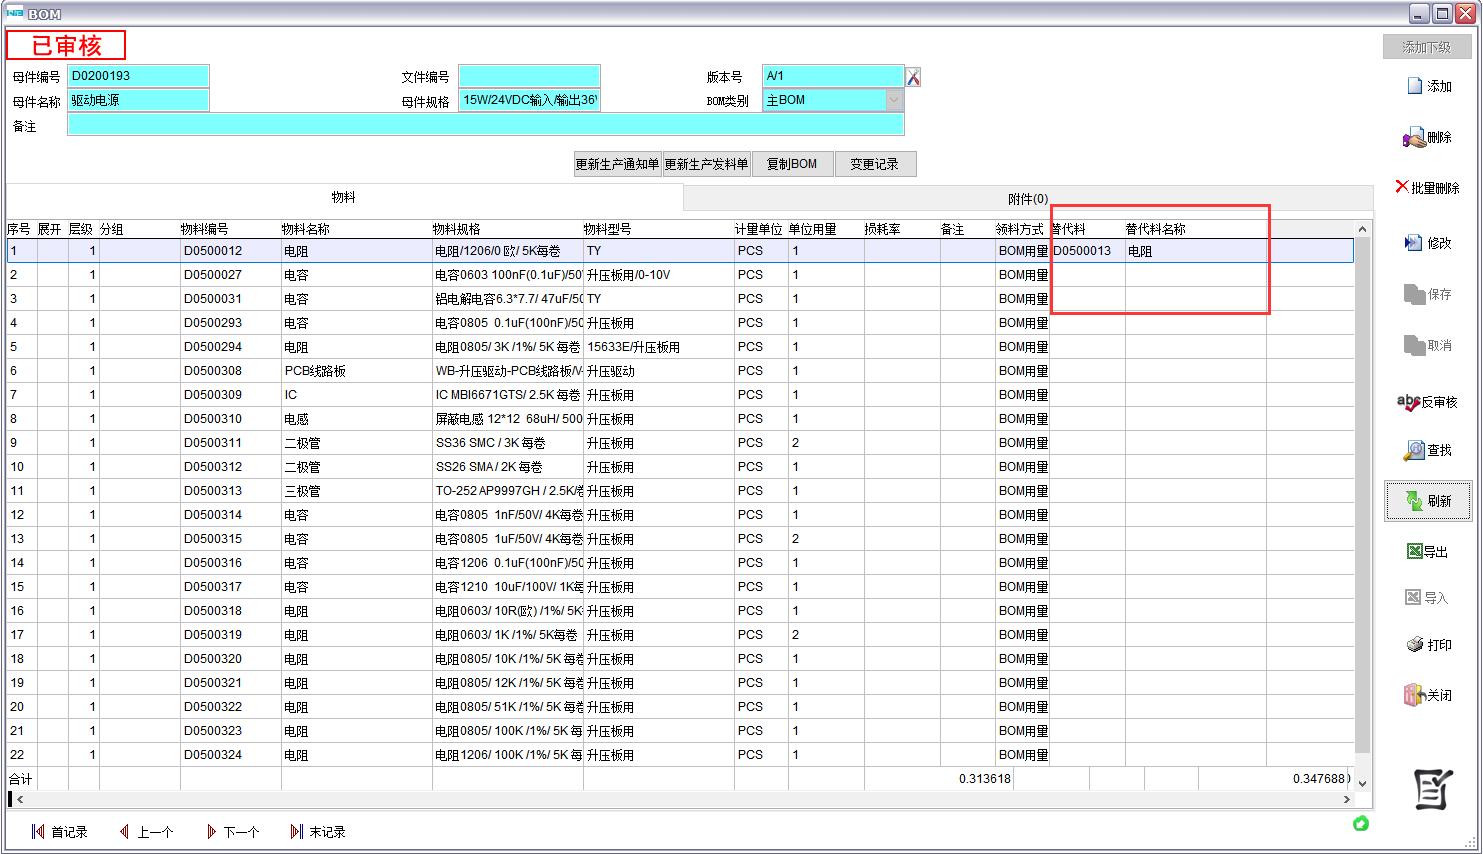
Task: Open the BOM类别 dropdown list
Action: (894, 100)
